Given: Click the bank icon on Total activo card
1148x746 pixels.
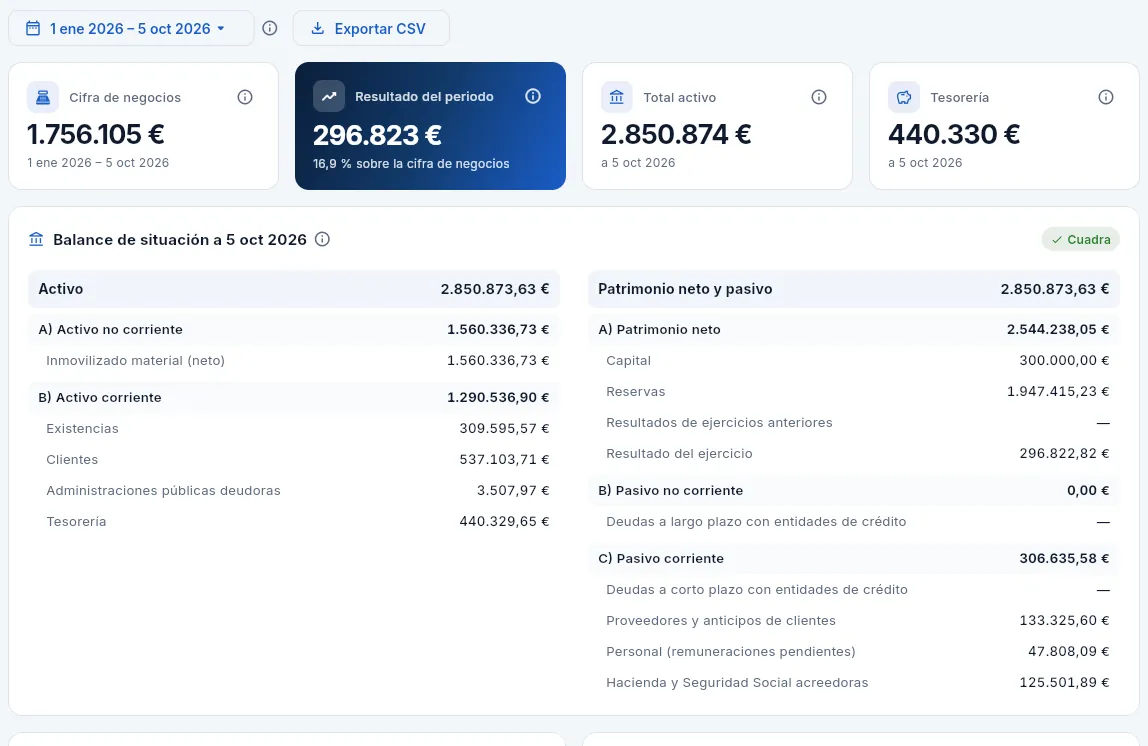Looking at the screenshot, I should [x=617, y=97].
